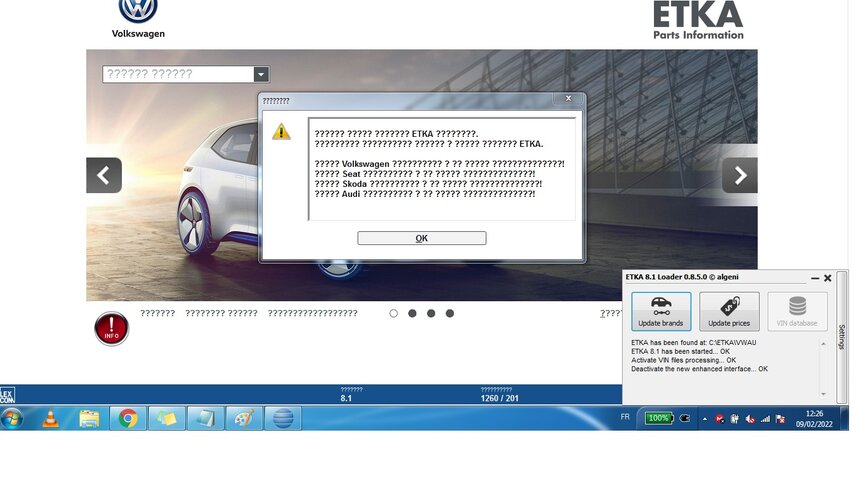Minimize the ETKA 8.1 Loader window
The height and width of the screenshot is (480, 854).
815,278
